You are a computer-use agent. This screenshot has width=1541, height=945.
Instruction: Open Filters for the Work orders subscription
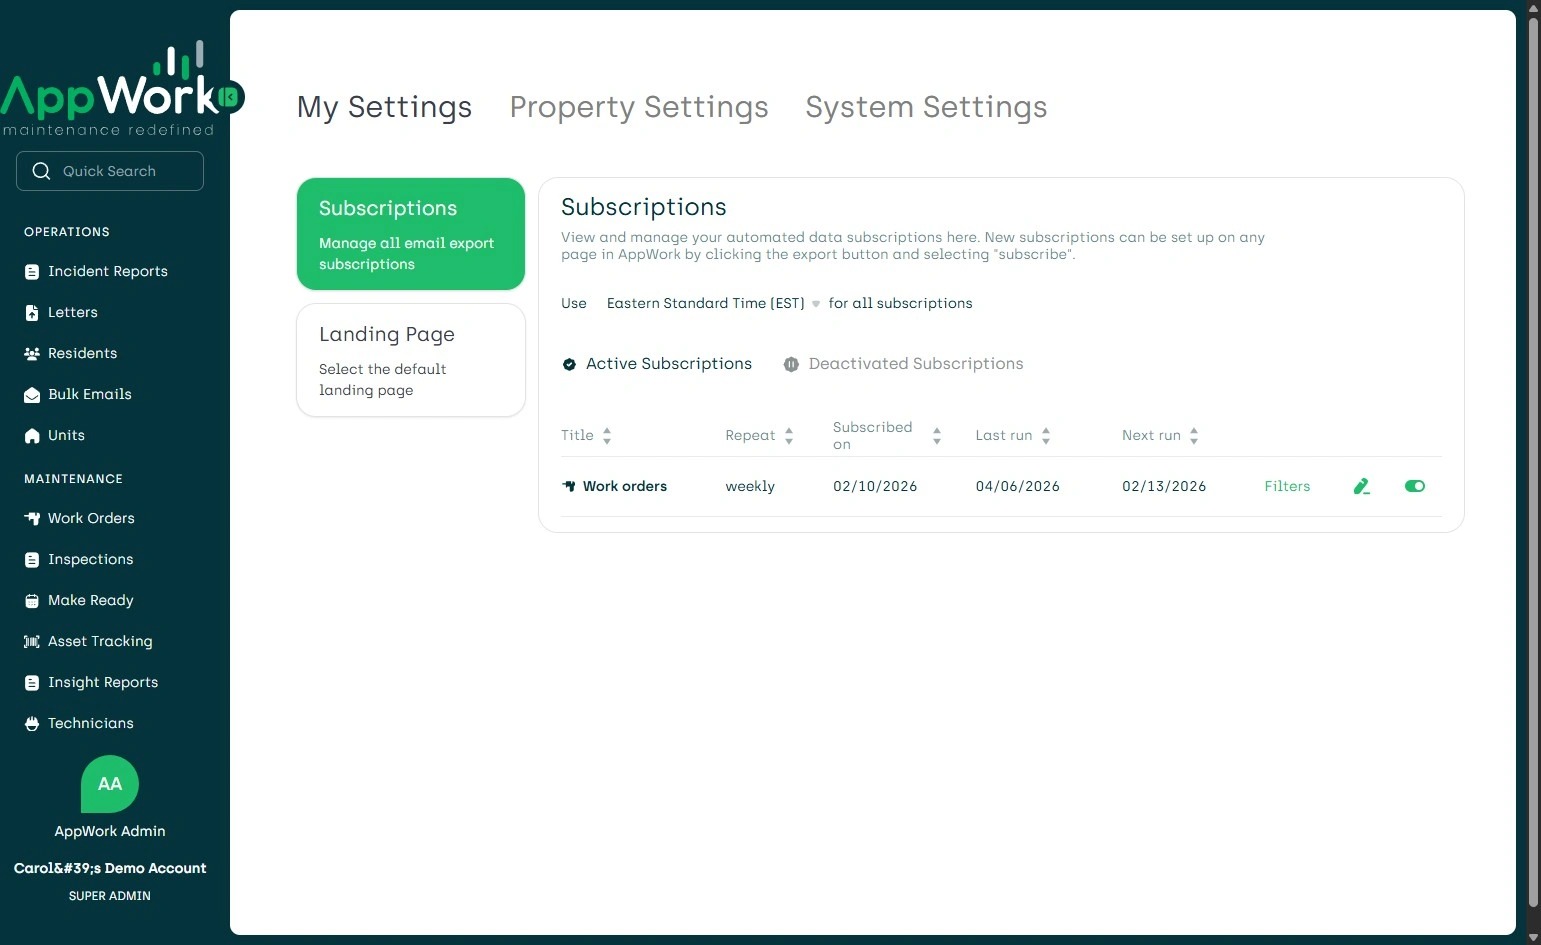point(1287,486)
